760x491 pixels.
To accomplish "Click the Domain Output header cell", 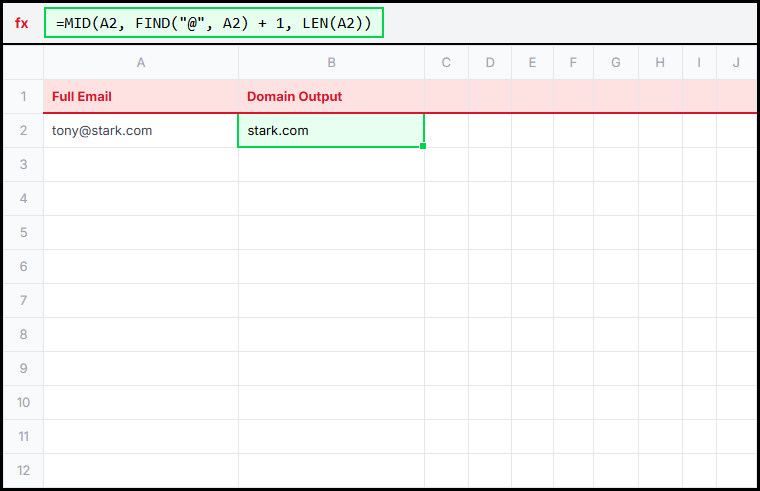I will (330, 97).
